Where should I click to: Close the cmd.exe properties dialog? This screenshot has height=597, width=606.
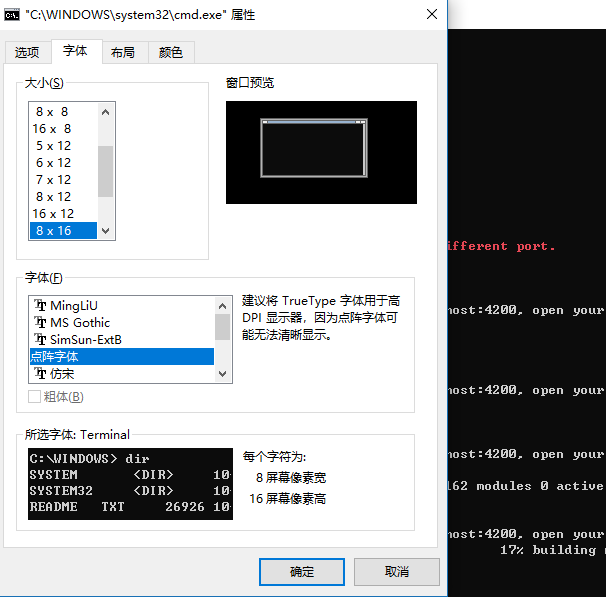(432, 14)
